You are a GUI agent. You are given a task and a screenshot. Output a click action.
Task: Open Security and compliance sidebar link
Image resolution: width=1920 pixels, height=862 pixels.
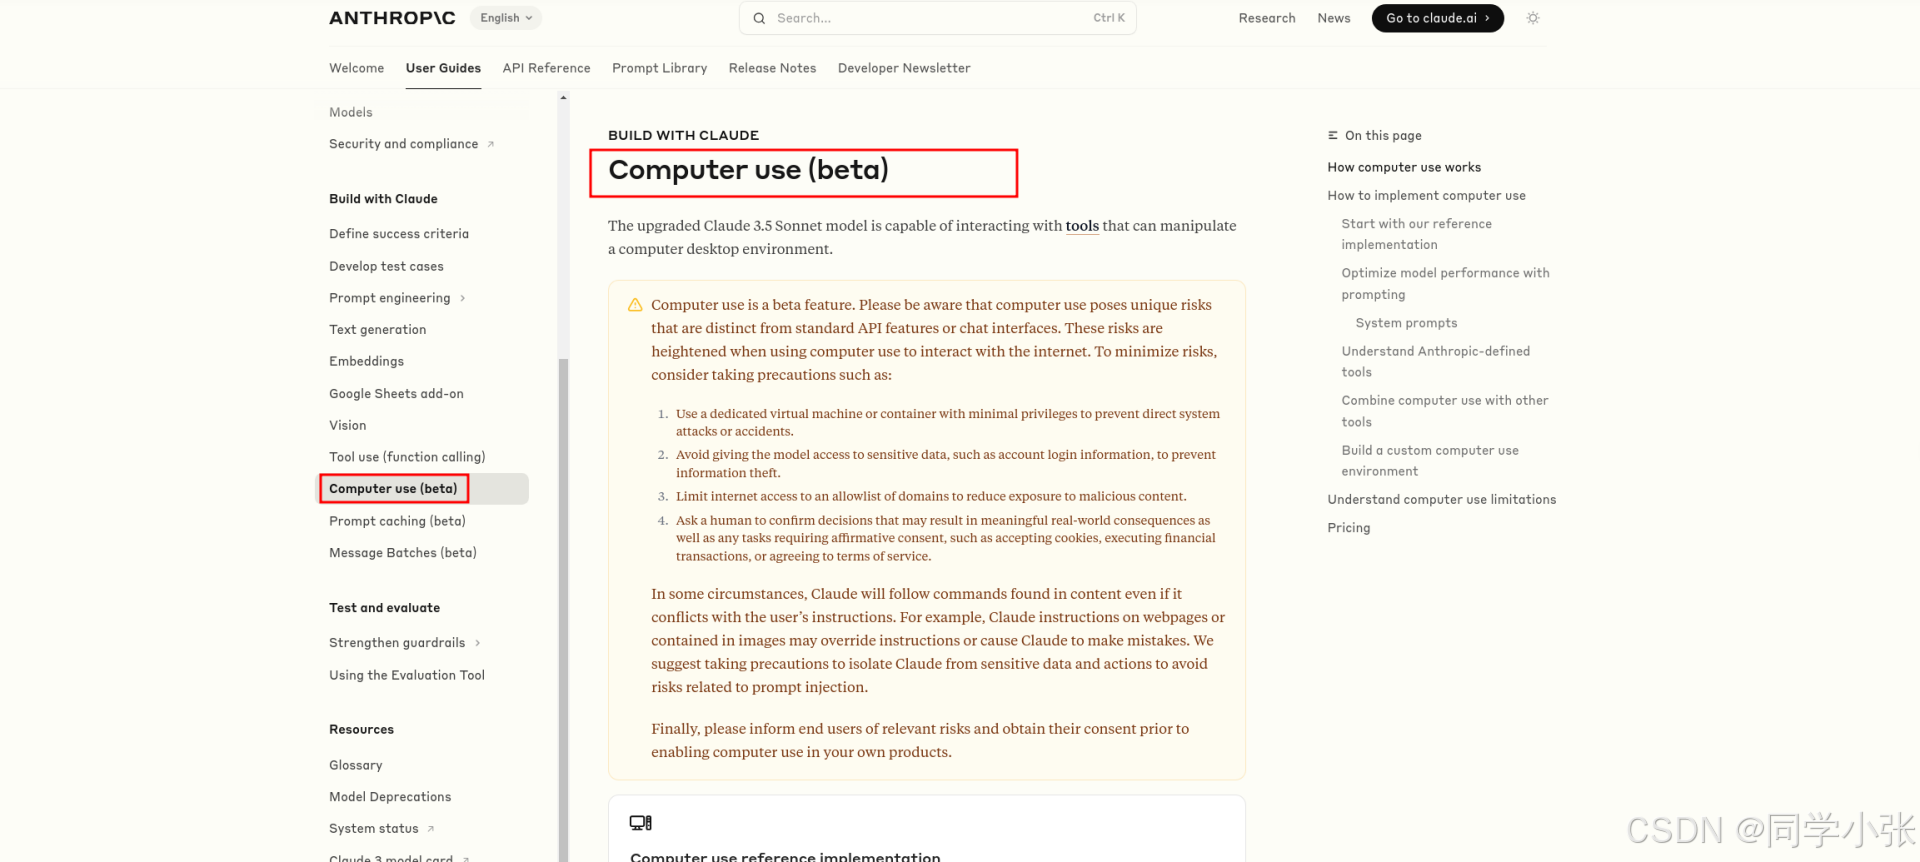[403, 144]
